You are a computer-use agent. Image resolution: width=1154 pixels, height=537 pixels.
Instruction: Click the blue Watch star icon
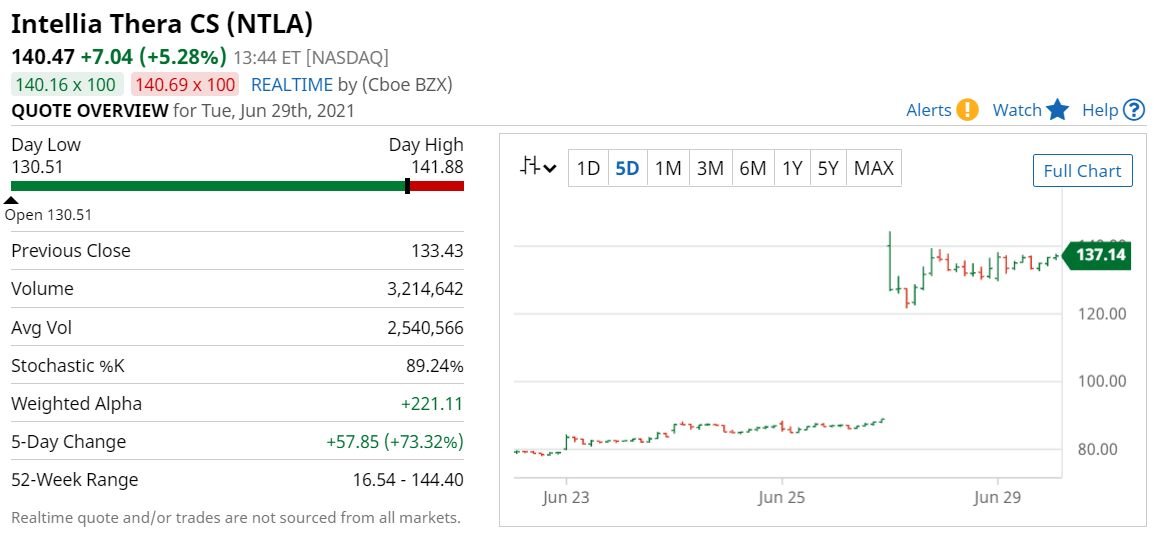click(x=1058, y=110)
